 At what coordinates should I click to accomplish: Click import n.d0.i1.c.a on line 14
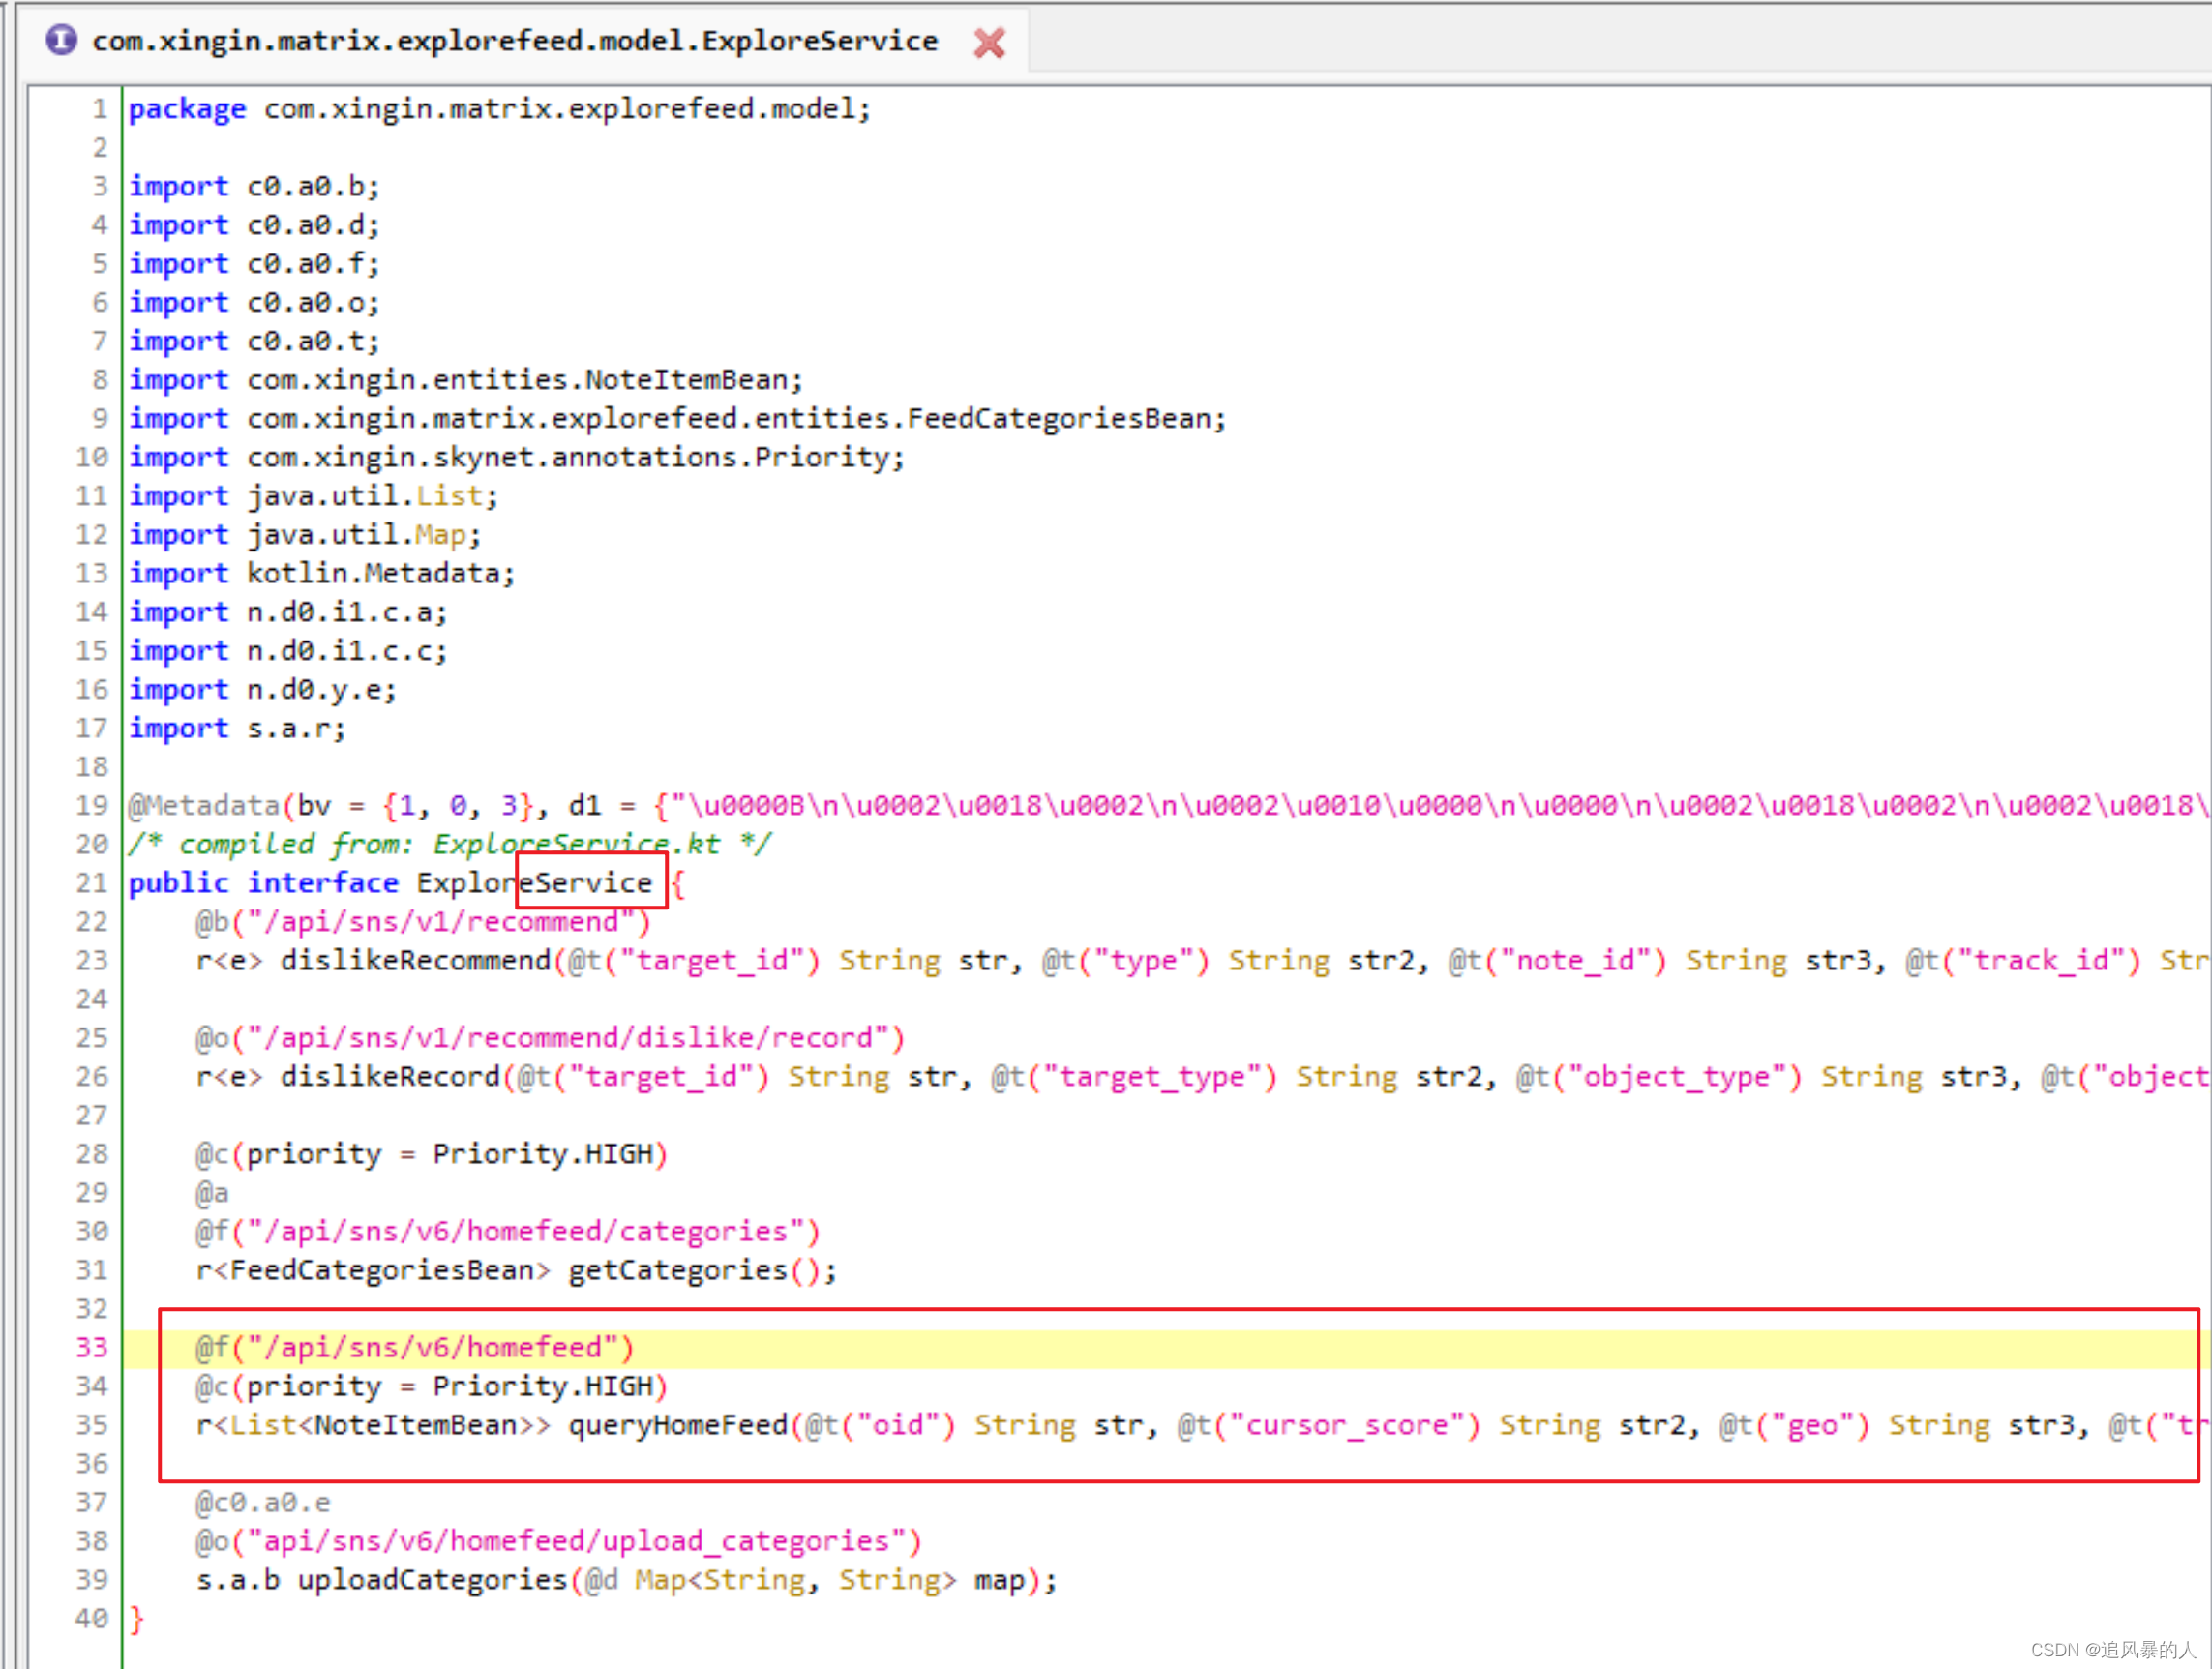pos(288,612)
